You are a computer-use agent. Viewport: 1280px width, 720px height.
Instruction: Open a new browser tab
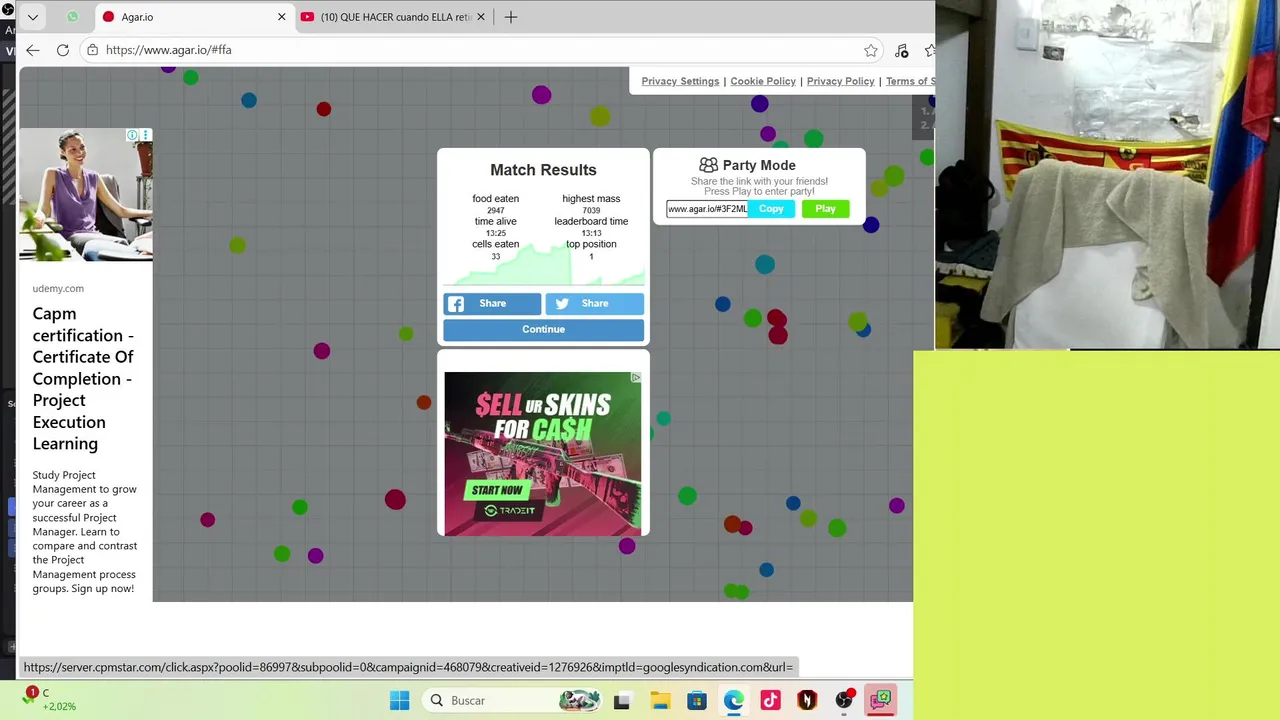pyautogui.click(x=511, y=17)
